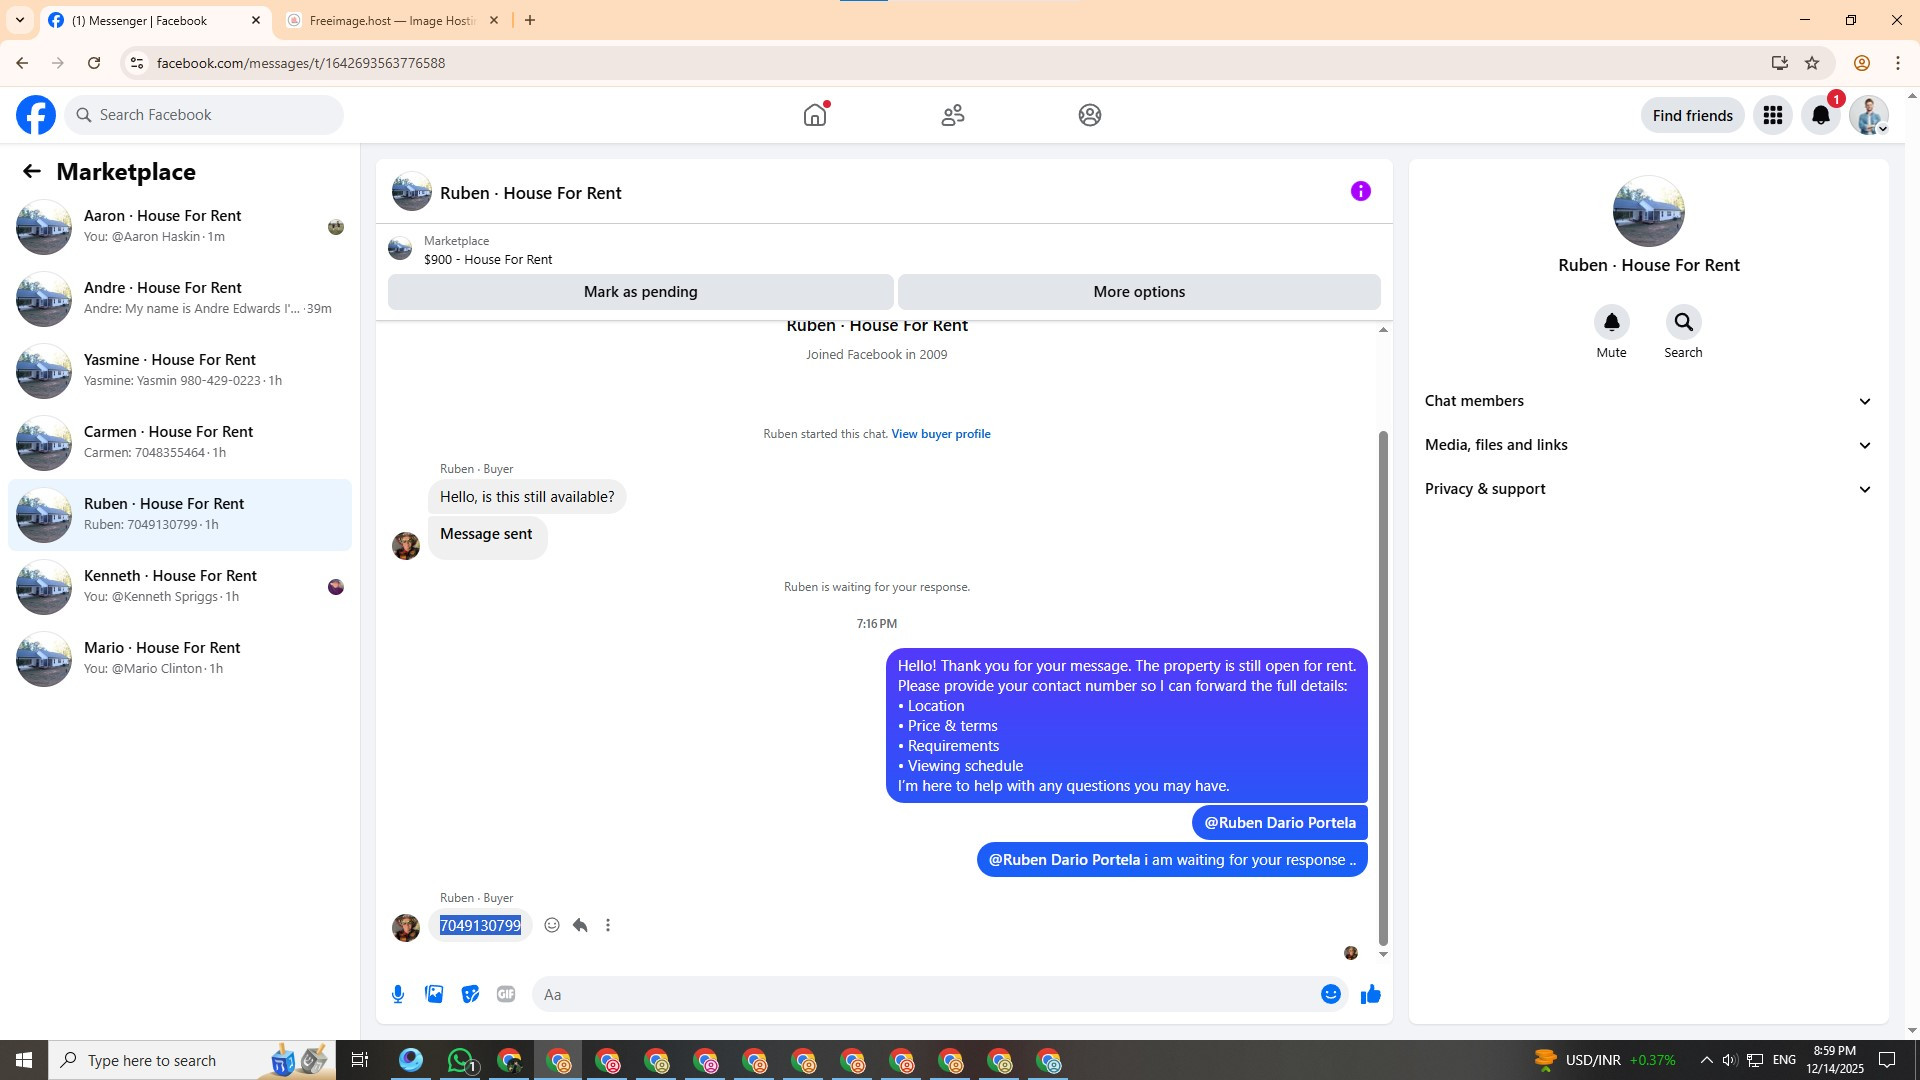This screenshot has height=1080, width=1920.
Task: Attach a file with the photo icon
Action: 434,994
